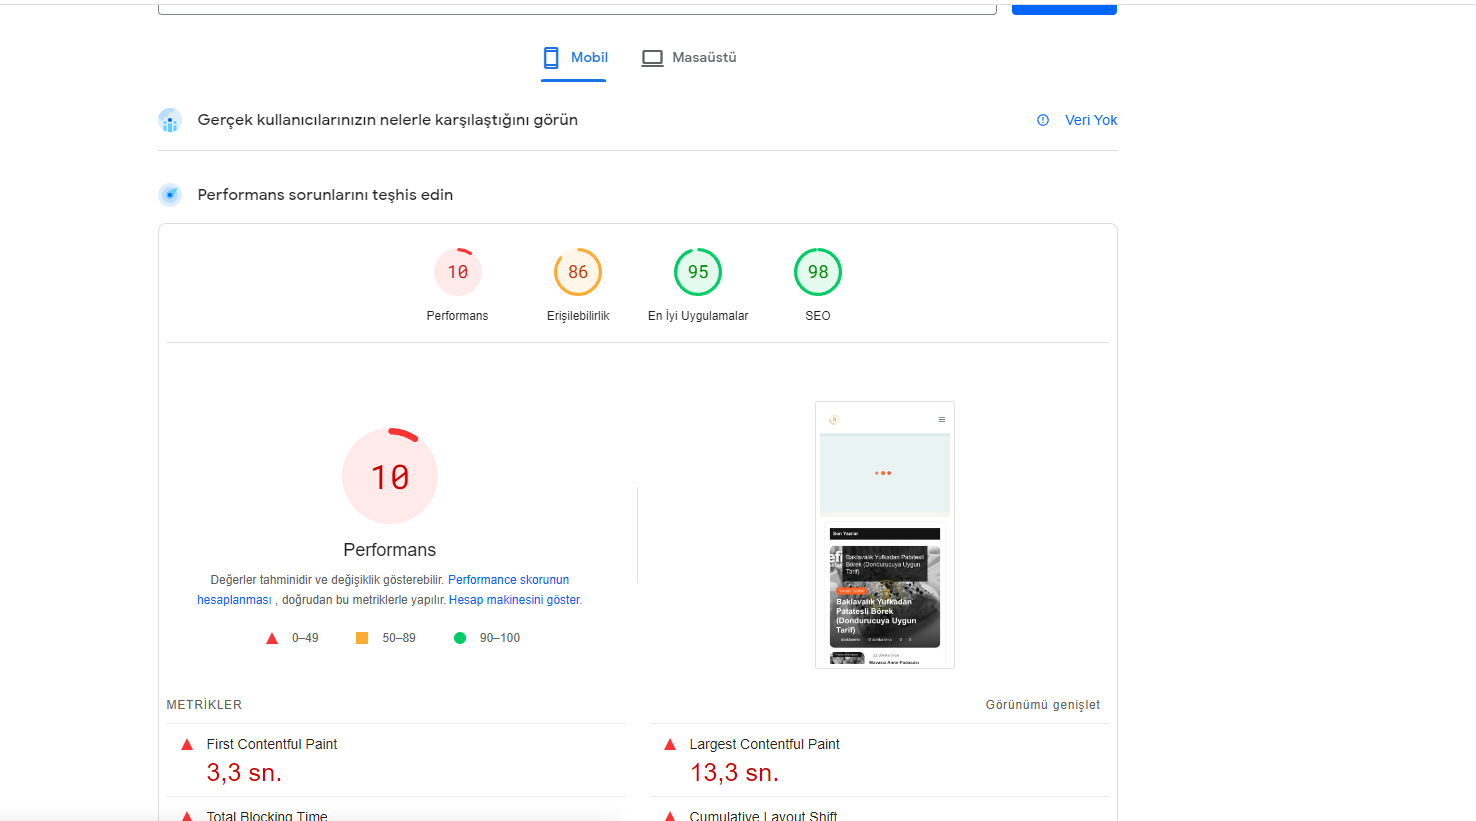Open Performance skorunun hesaplanması link
This screenshot has width=1476, height=821.
[x=508, y=580]
